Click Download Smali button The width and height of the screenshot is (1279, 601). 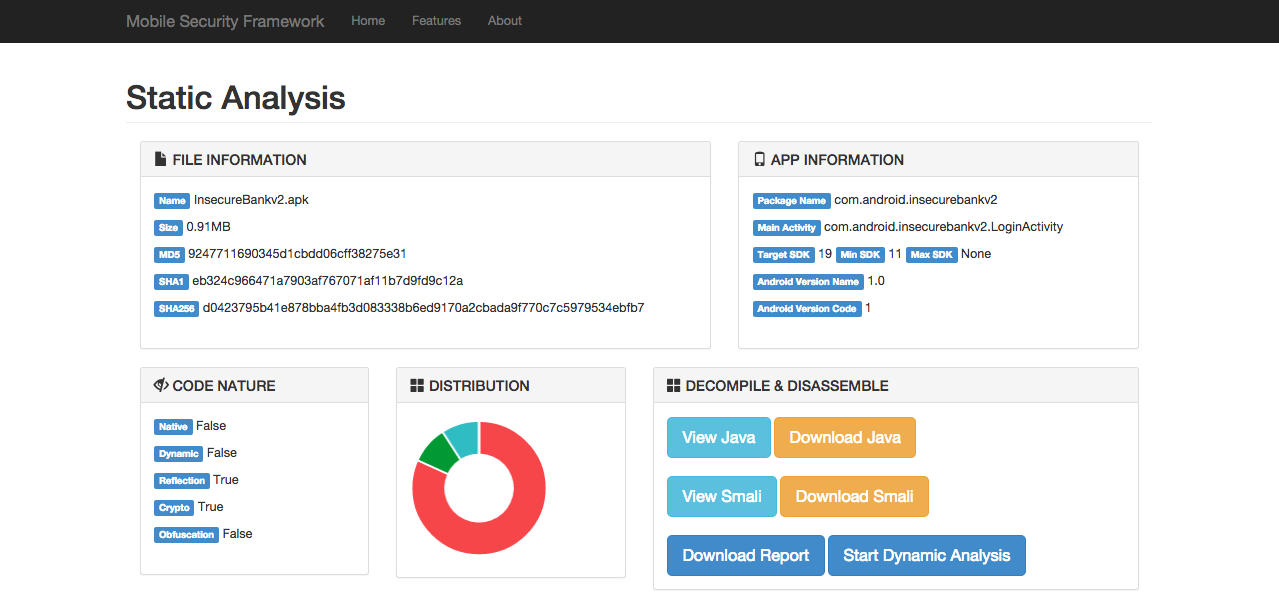(x=854, y=496)
